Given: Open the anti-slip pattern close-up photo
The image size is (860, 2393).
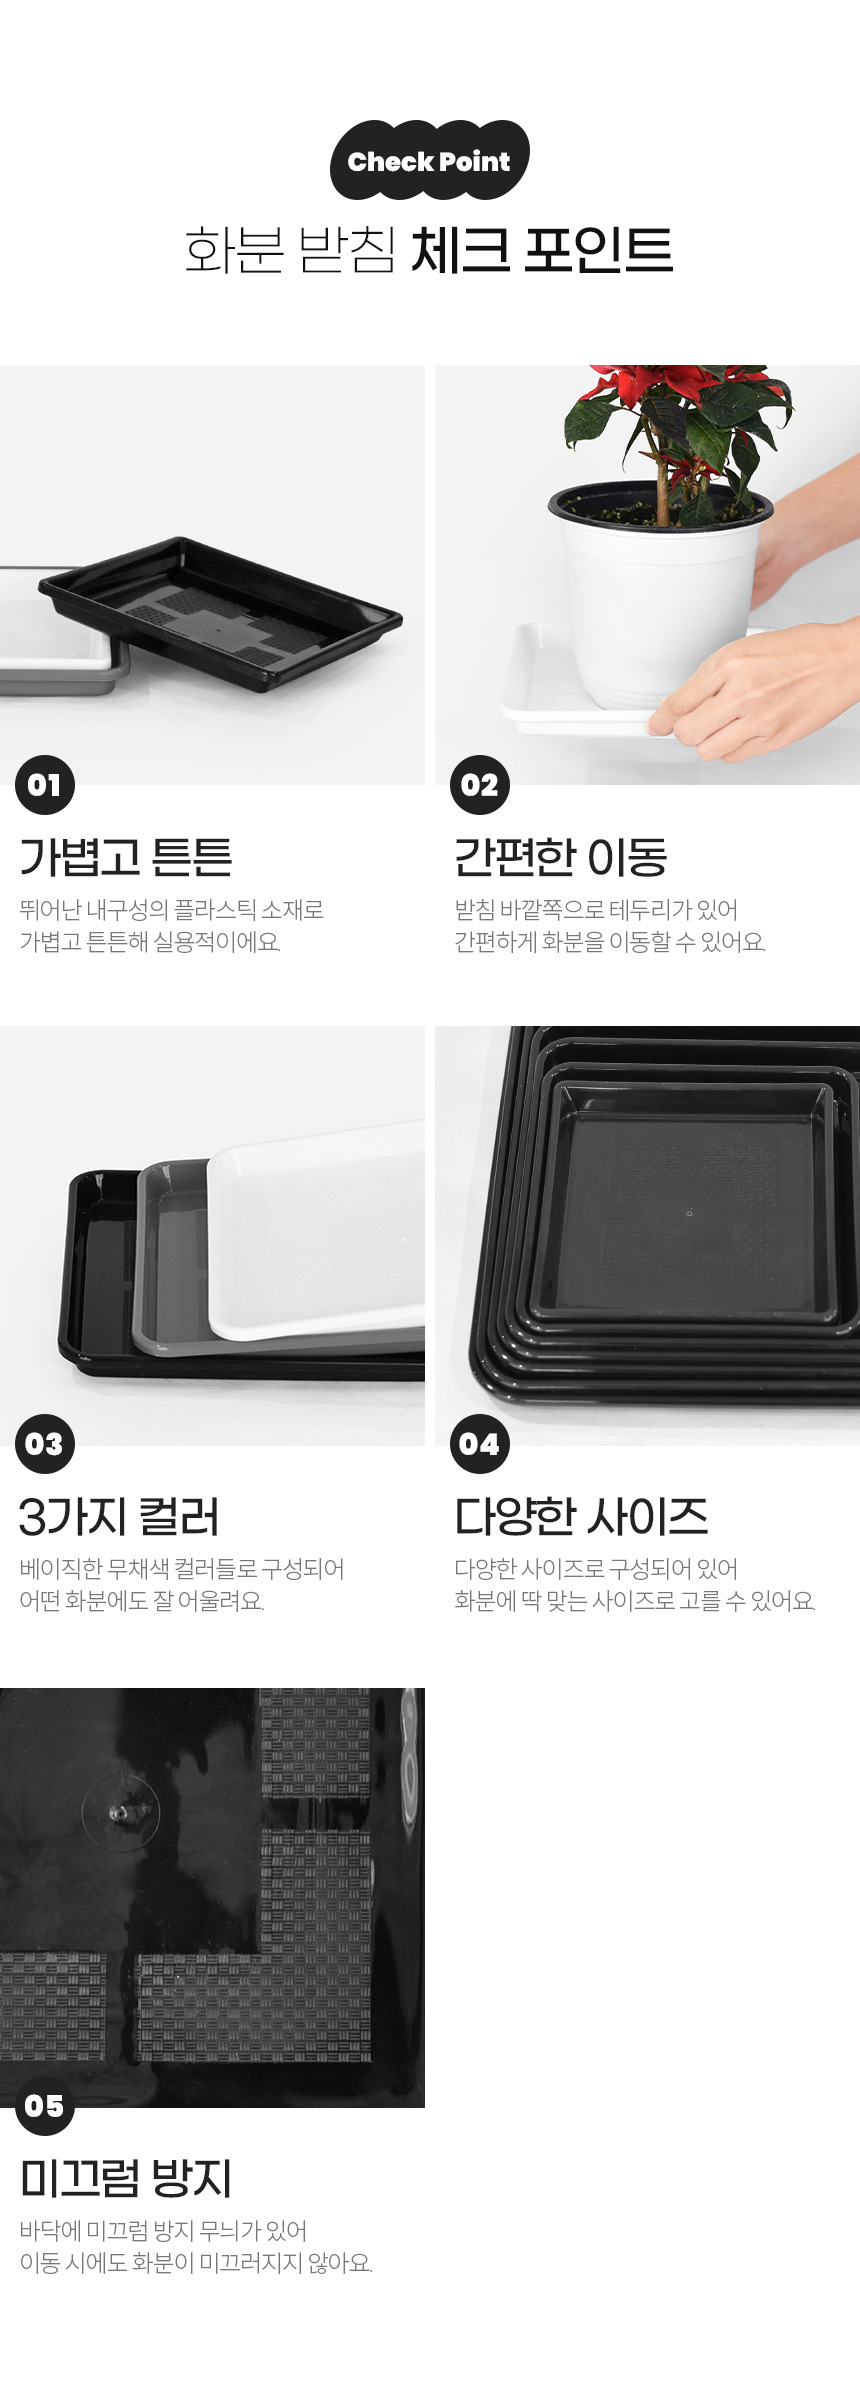Looking at the screenshot, I should 212,1897.
